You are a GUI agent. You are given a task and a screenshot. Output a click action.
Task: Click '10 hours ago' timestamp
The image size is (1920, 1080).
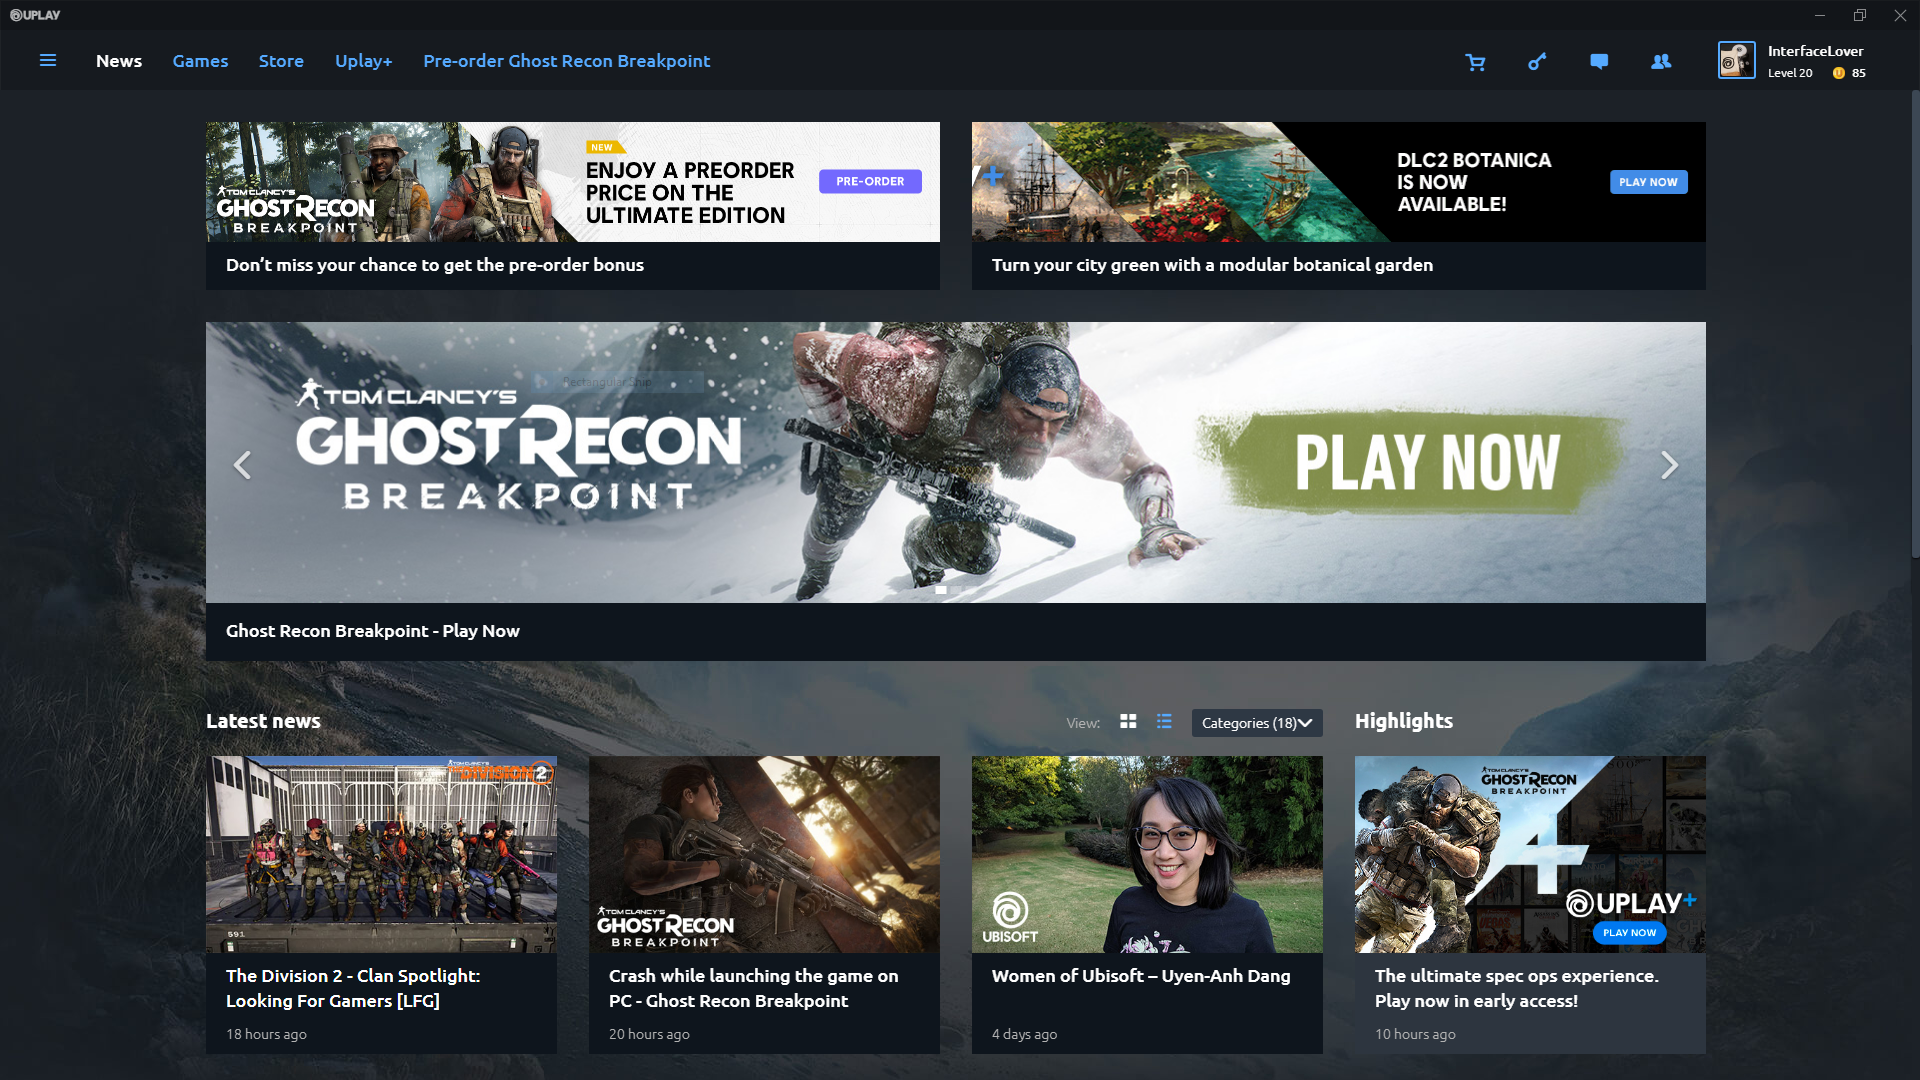point(1415,1034)
